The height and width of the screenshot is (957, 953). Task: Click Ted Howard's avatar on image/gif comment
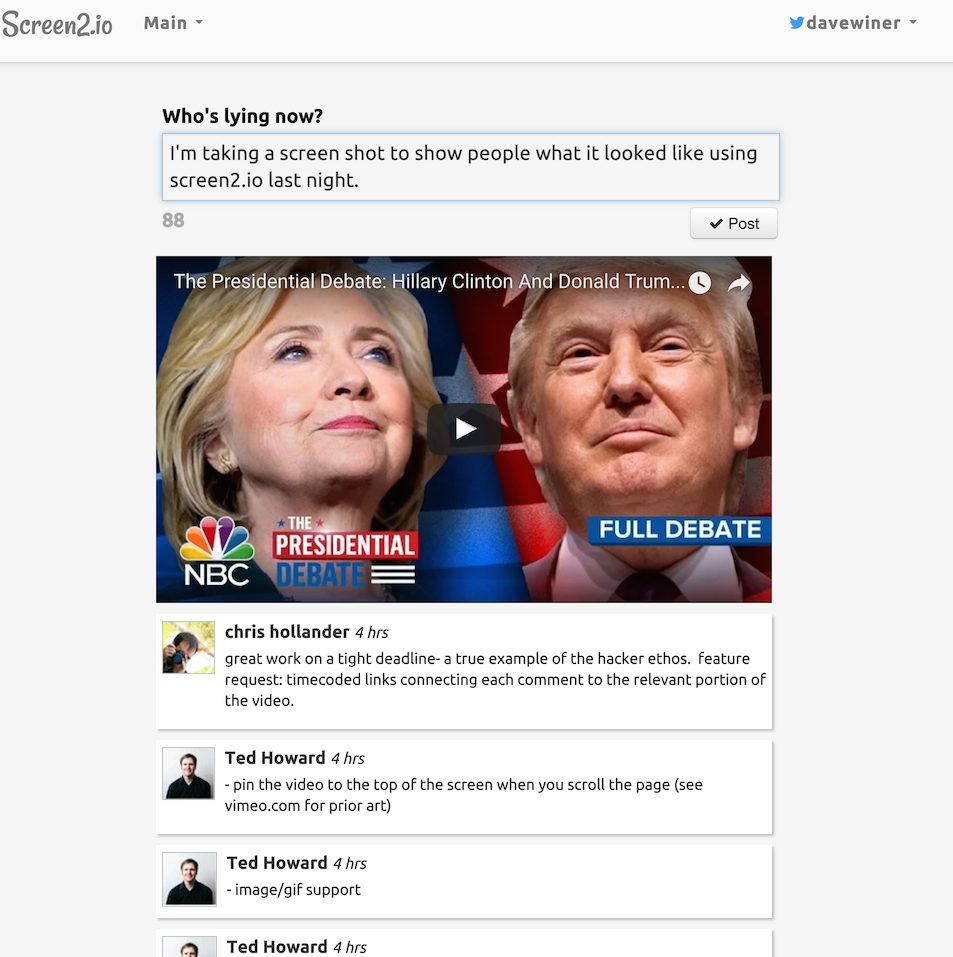pyautogui.click(x=189, y=879)
